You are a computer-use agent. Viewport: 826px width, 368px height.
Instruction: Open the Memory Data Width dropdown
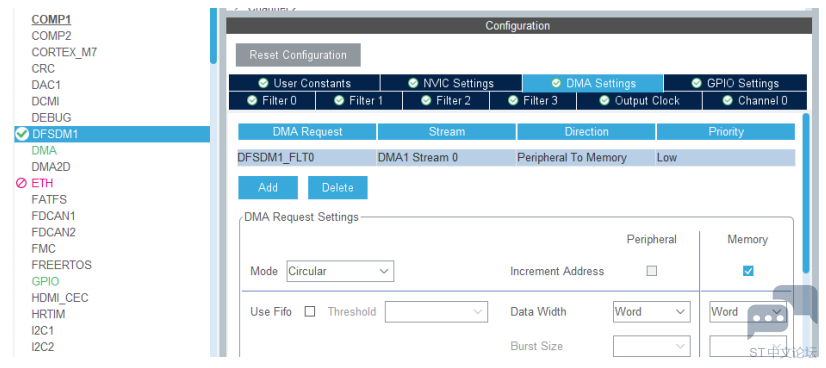pyautogui.click(x=748, y=312)
